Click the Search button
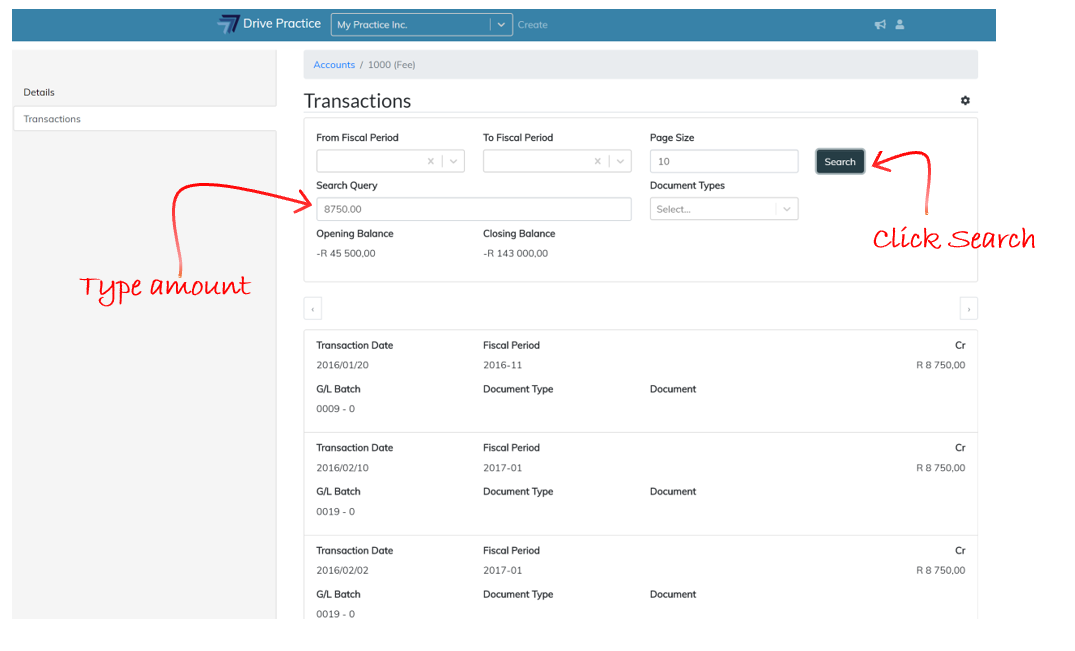 click(x=840, y=162)
